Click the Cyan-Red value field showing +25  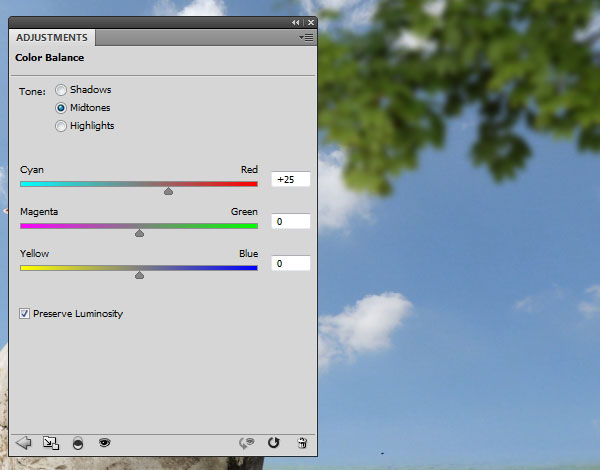click(x=291, y=179)
